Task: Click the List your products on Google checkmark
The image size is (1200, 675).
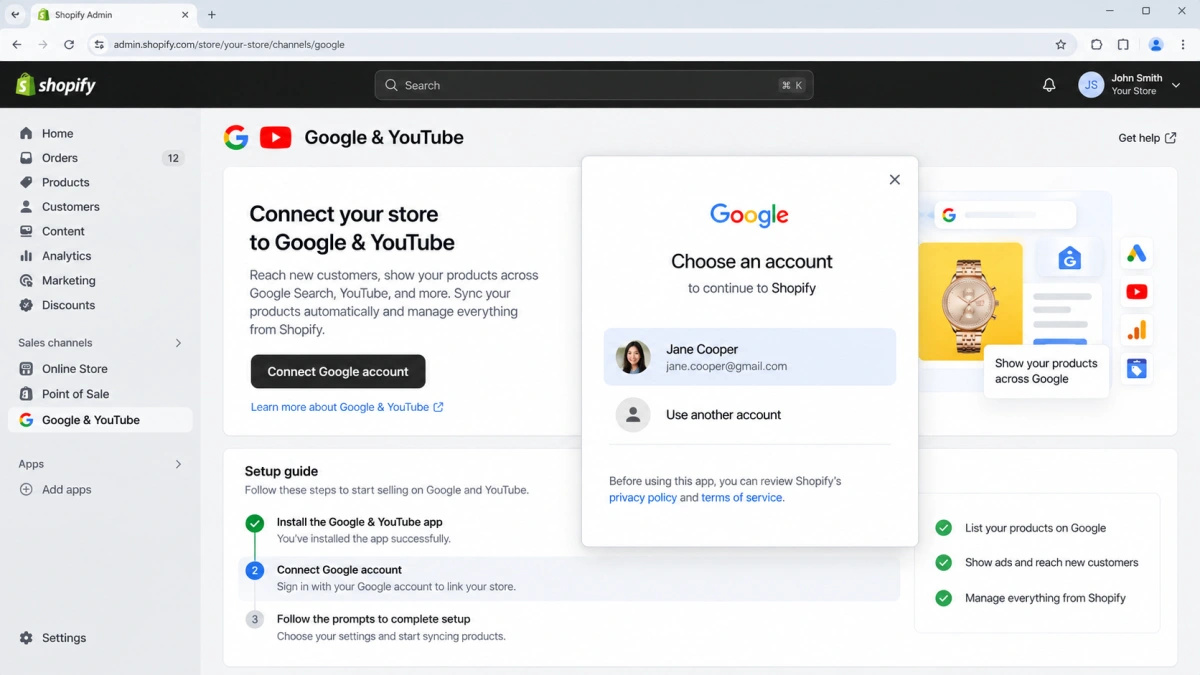Action: coord(943,528)
